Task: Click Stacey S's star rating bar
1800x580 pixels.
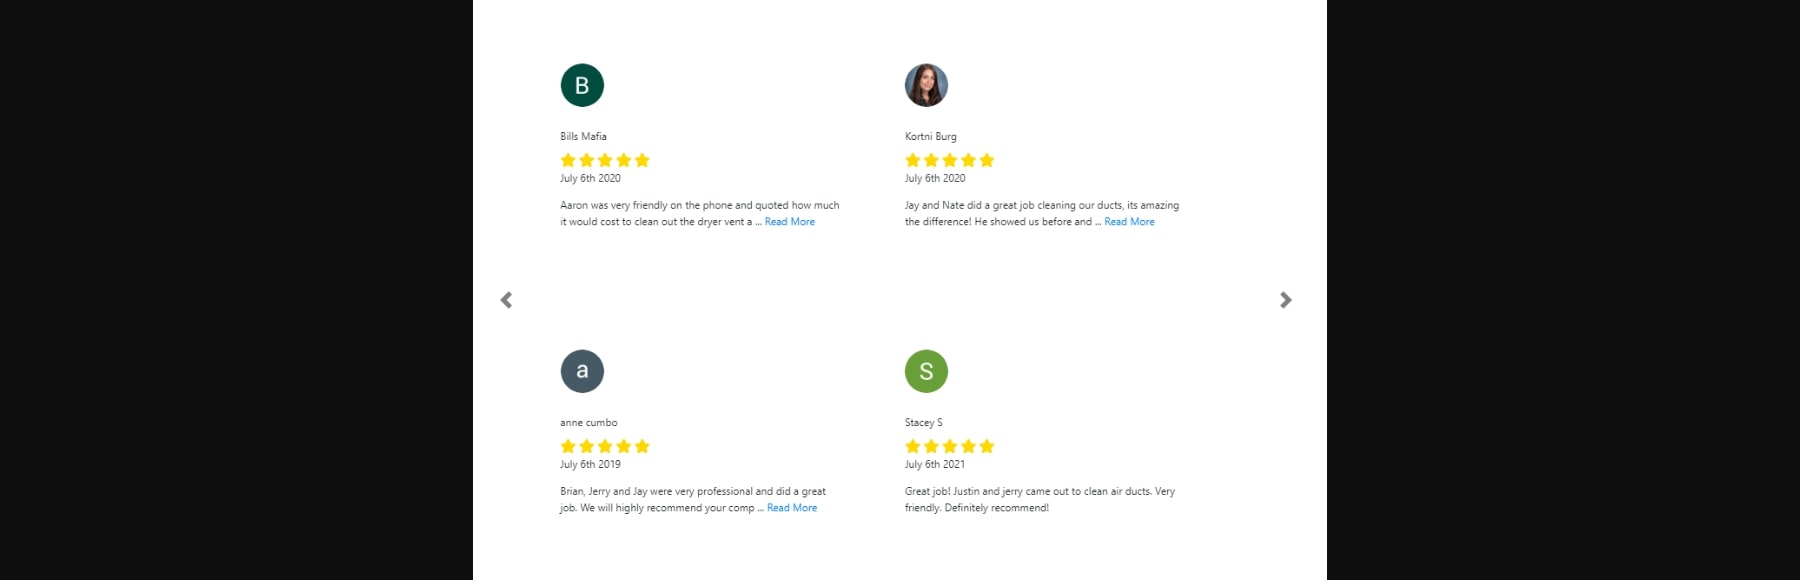Action: 948,445
